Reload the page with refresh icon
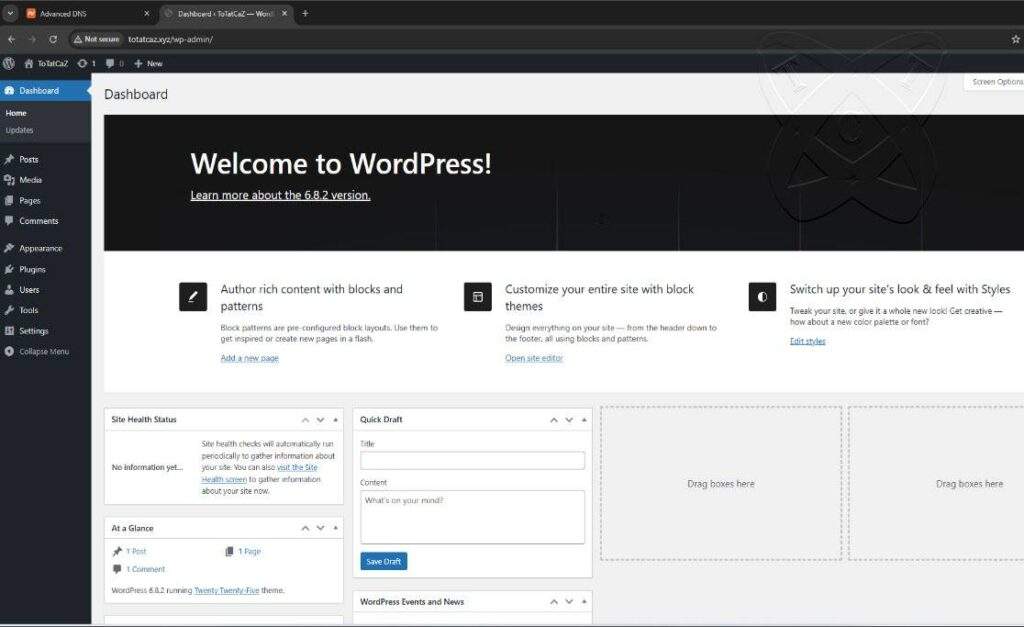 [x=53, y=39]
